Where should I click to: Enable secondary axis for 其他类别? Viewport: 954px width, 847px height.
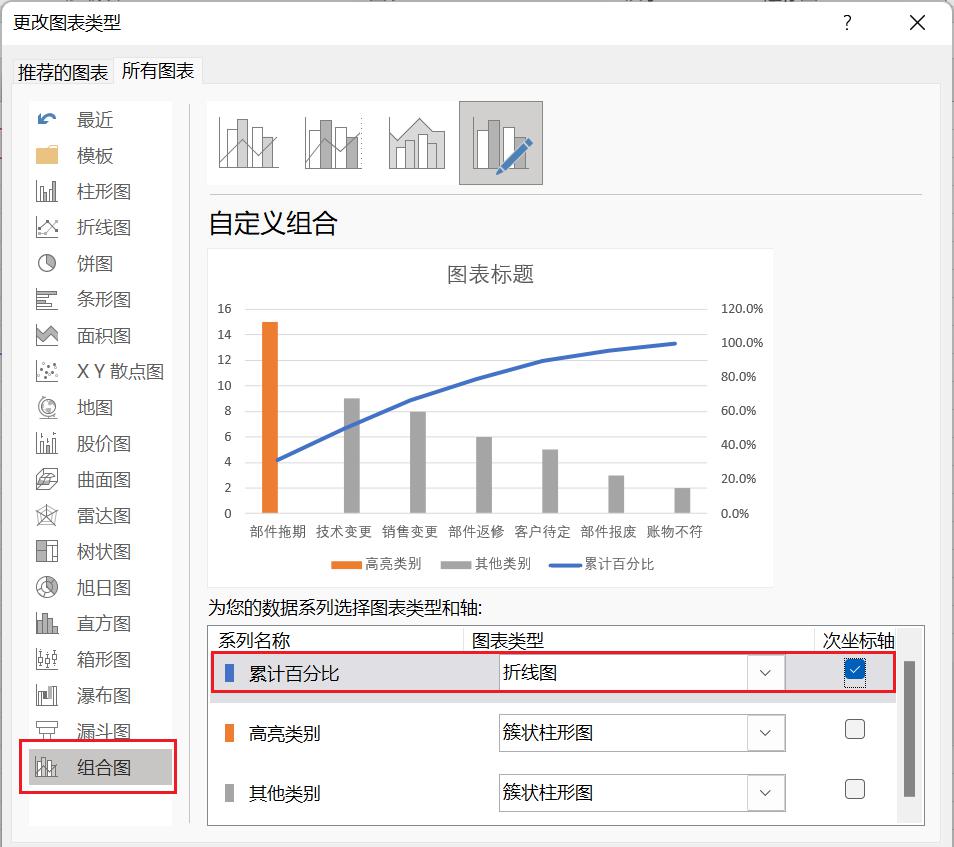click(855, 789)
